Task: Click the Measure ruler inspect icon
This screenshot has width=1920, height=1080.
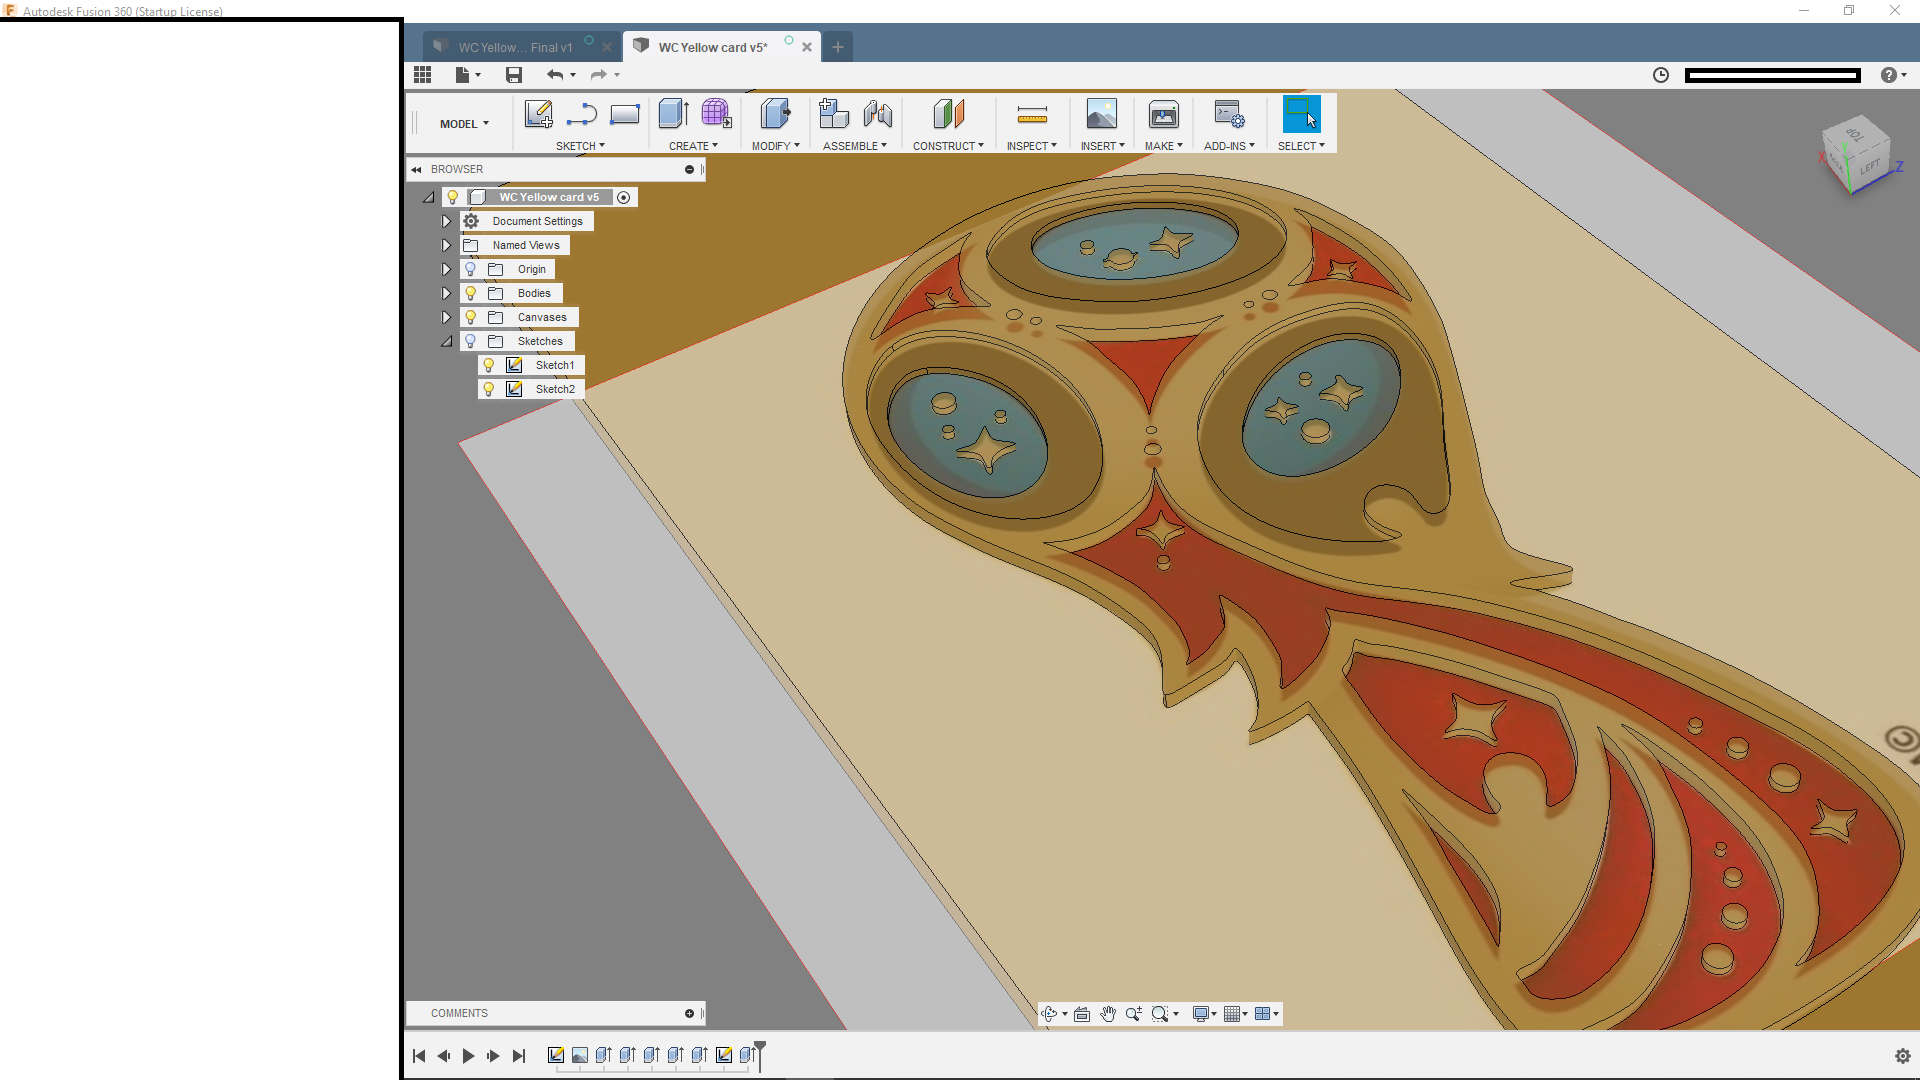Action: (1032, 115)
